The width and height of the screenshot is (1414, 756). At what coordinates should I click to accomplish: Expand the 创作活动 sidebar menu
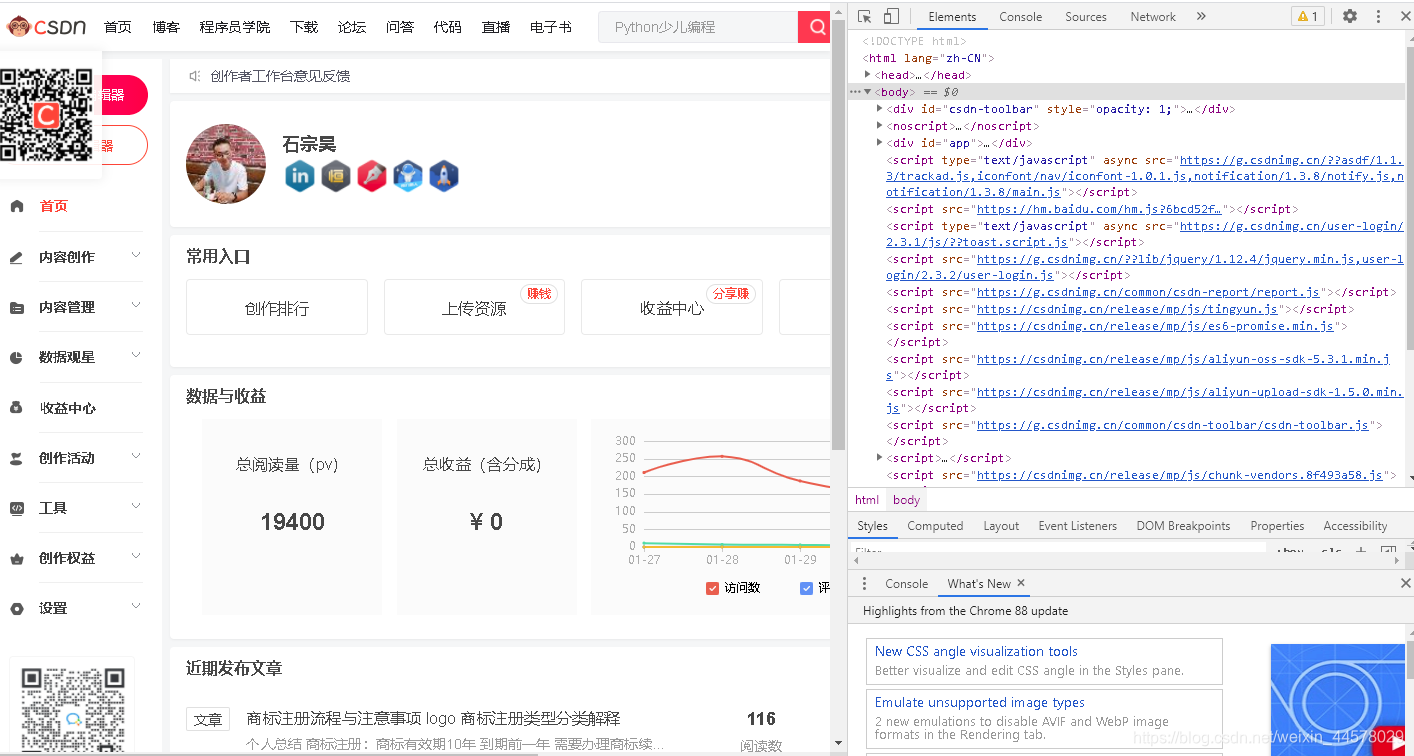click(136, 457)
